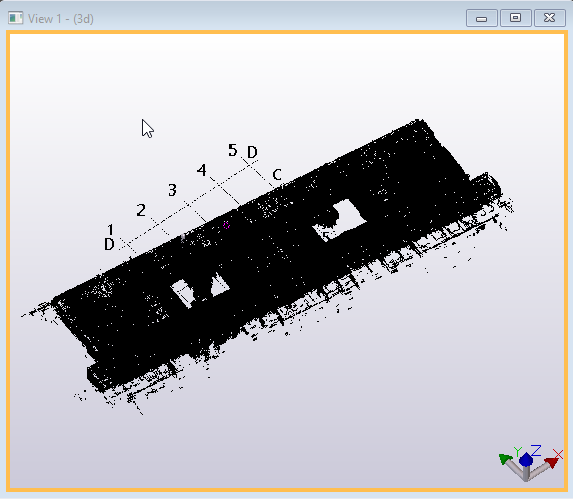Click grid label 5 near D

pos(233,150)
